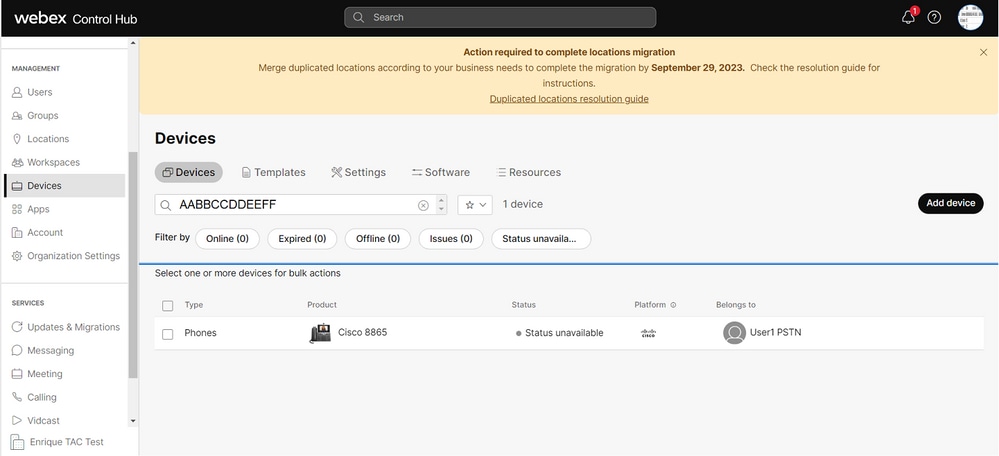Open the star favorites dropdown
The width and height of the screenshot is (999, 456).
click(x=475, y=204)
